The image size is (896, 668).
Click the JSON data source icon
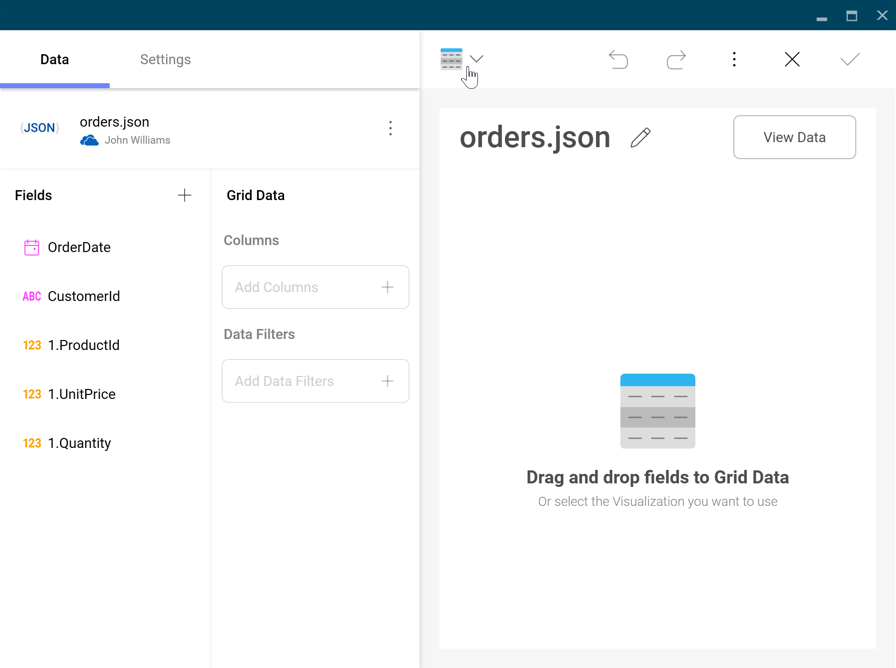coord(39,128)
